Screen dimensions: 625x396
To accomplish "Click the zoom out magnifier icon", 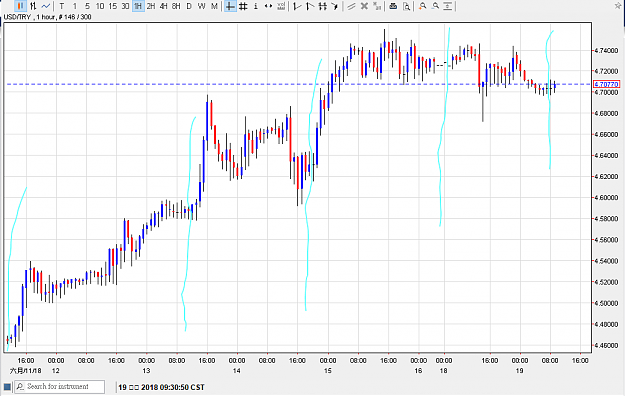I will pyautogui.click(x=435, y=6).
